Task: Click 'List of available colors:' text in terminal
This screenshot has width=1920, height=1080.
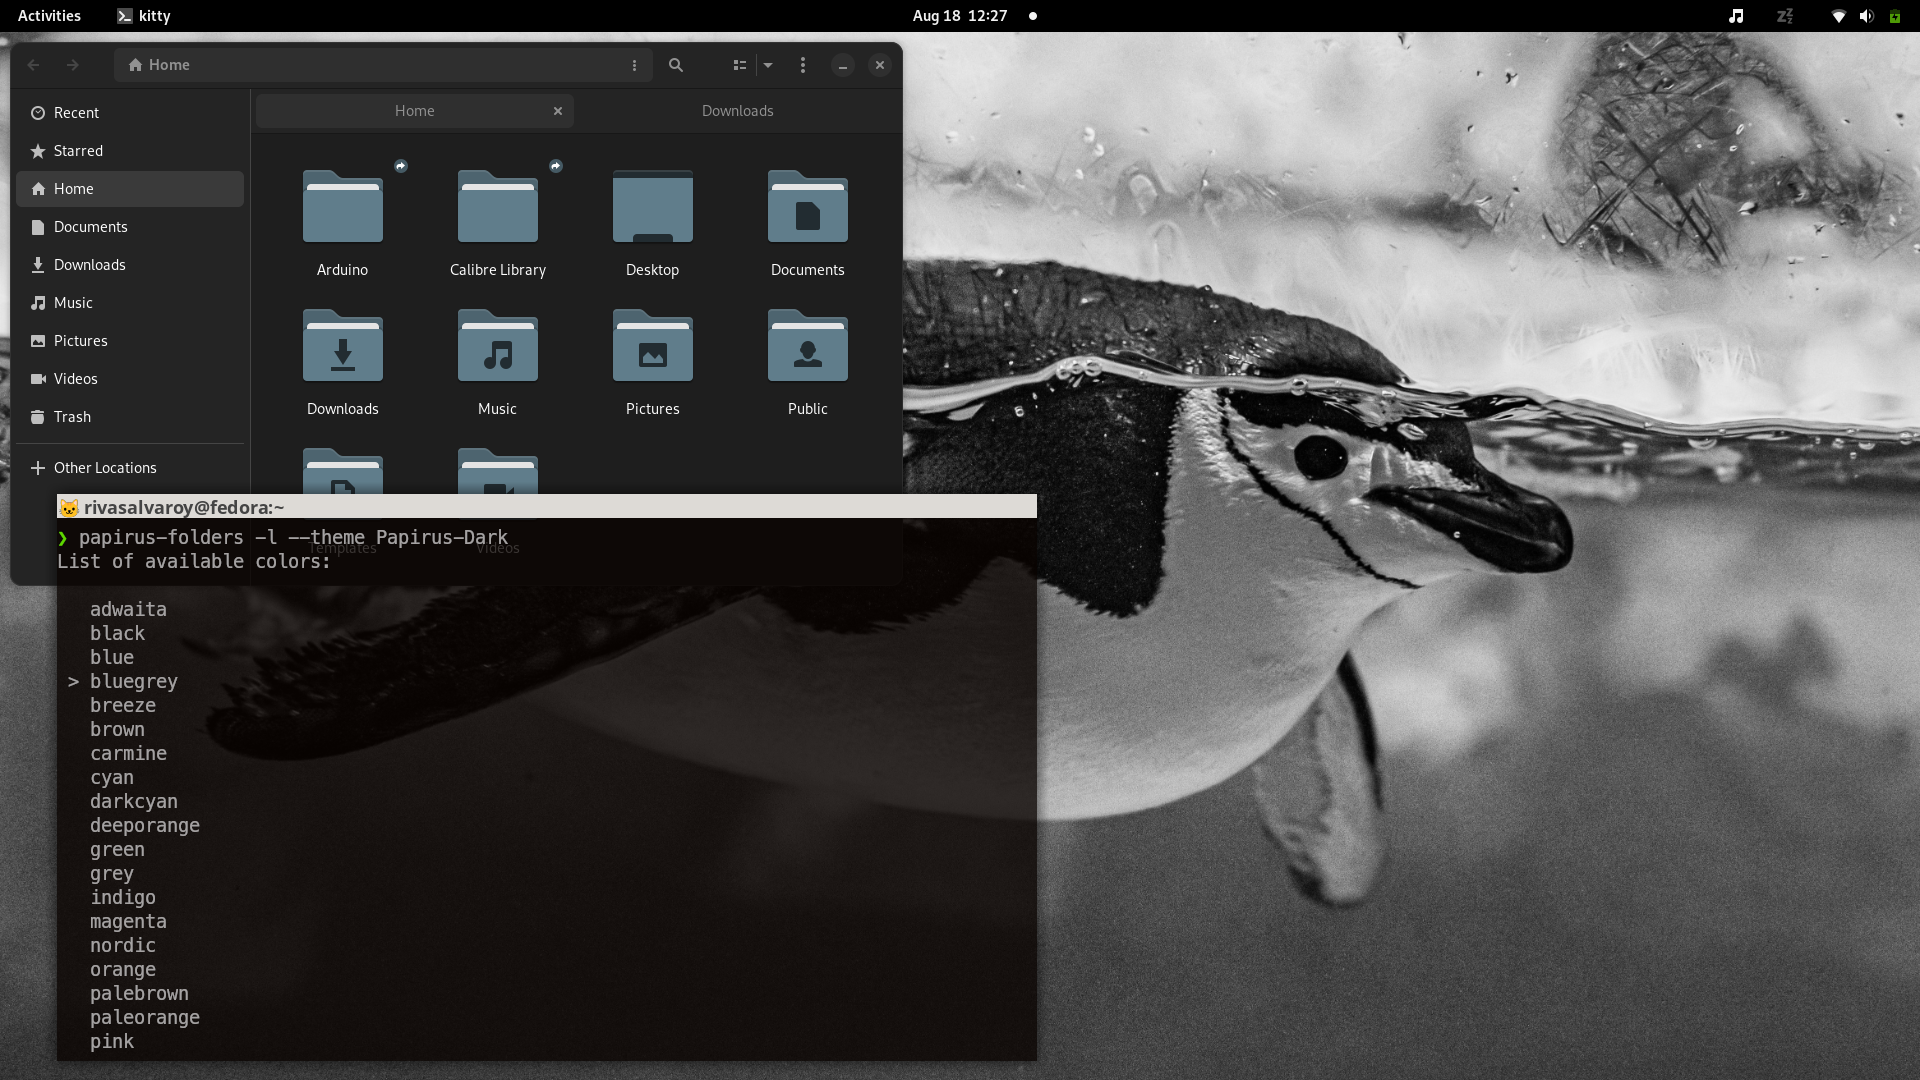Action: (194, 561)
